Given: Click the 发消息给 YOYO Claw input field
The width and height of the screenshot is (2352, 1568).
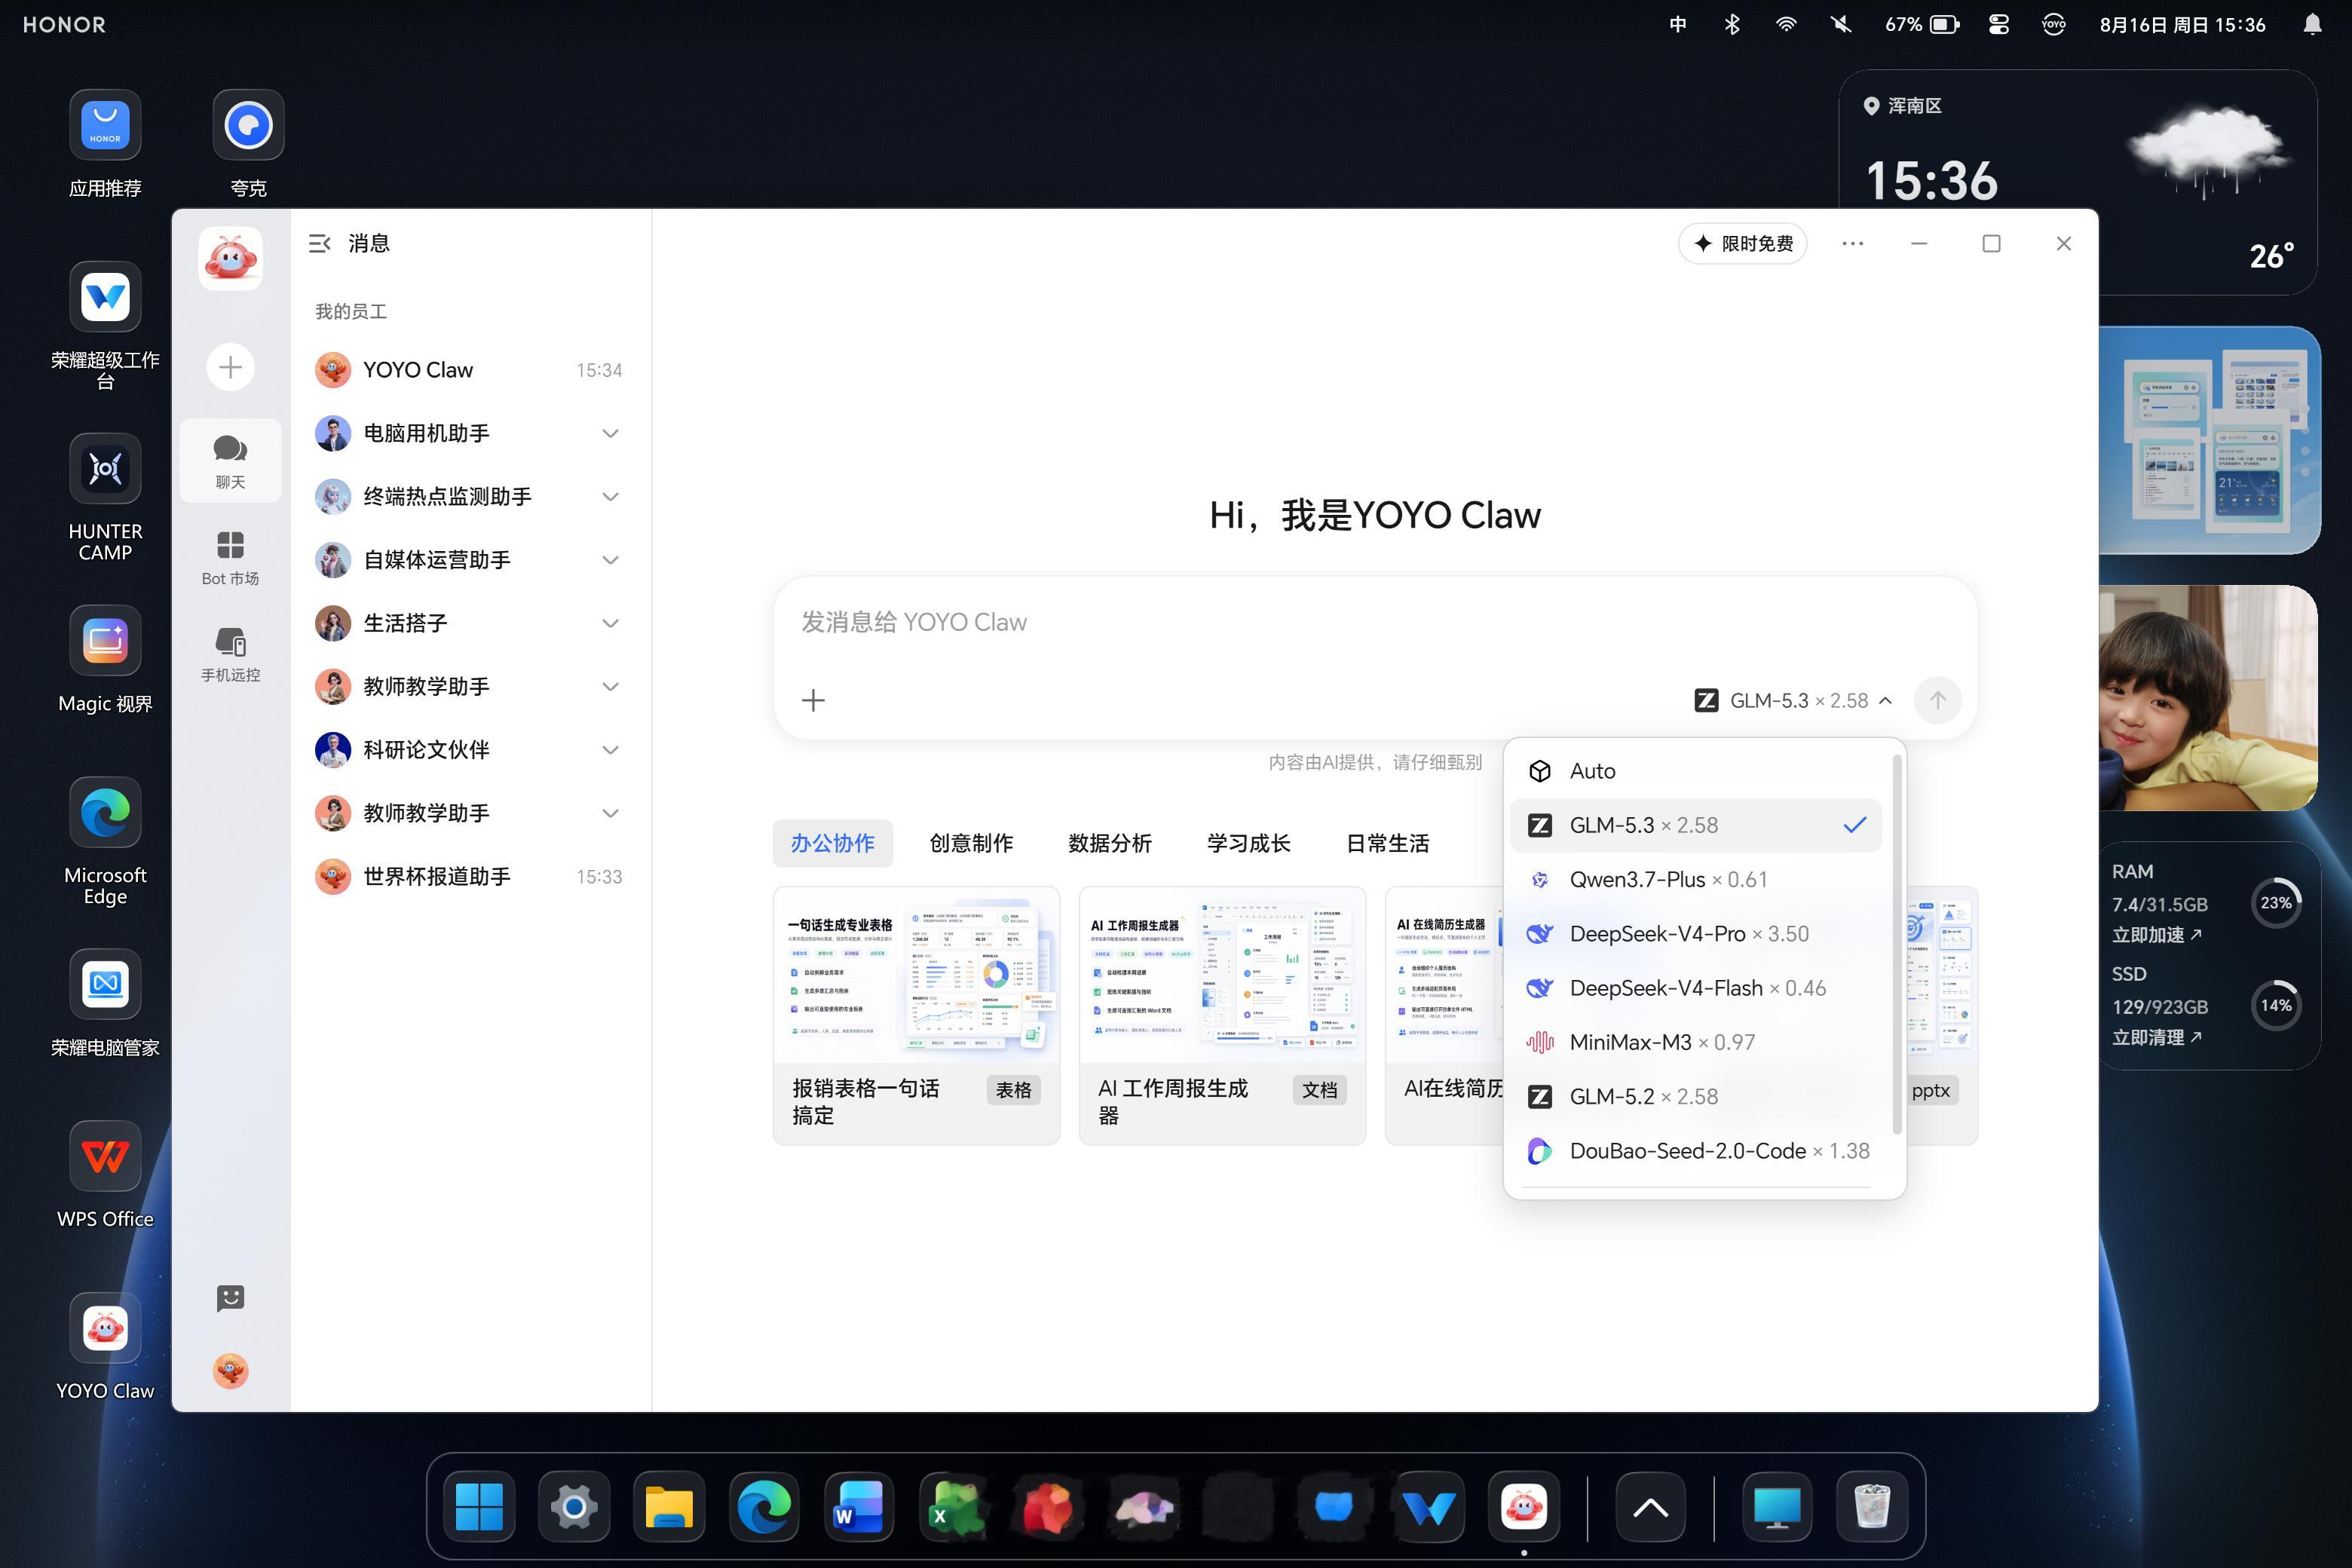Looking at the screenshot, I should 1375,622.
